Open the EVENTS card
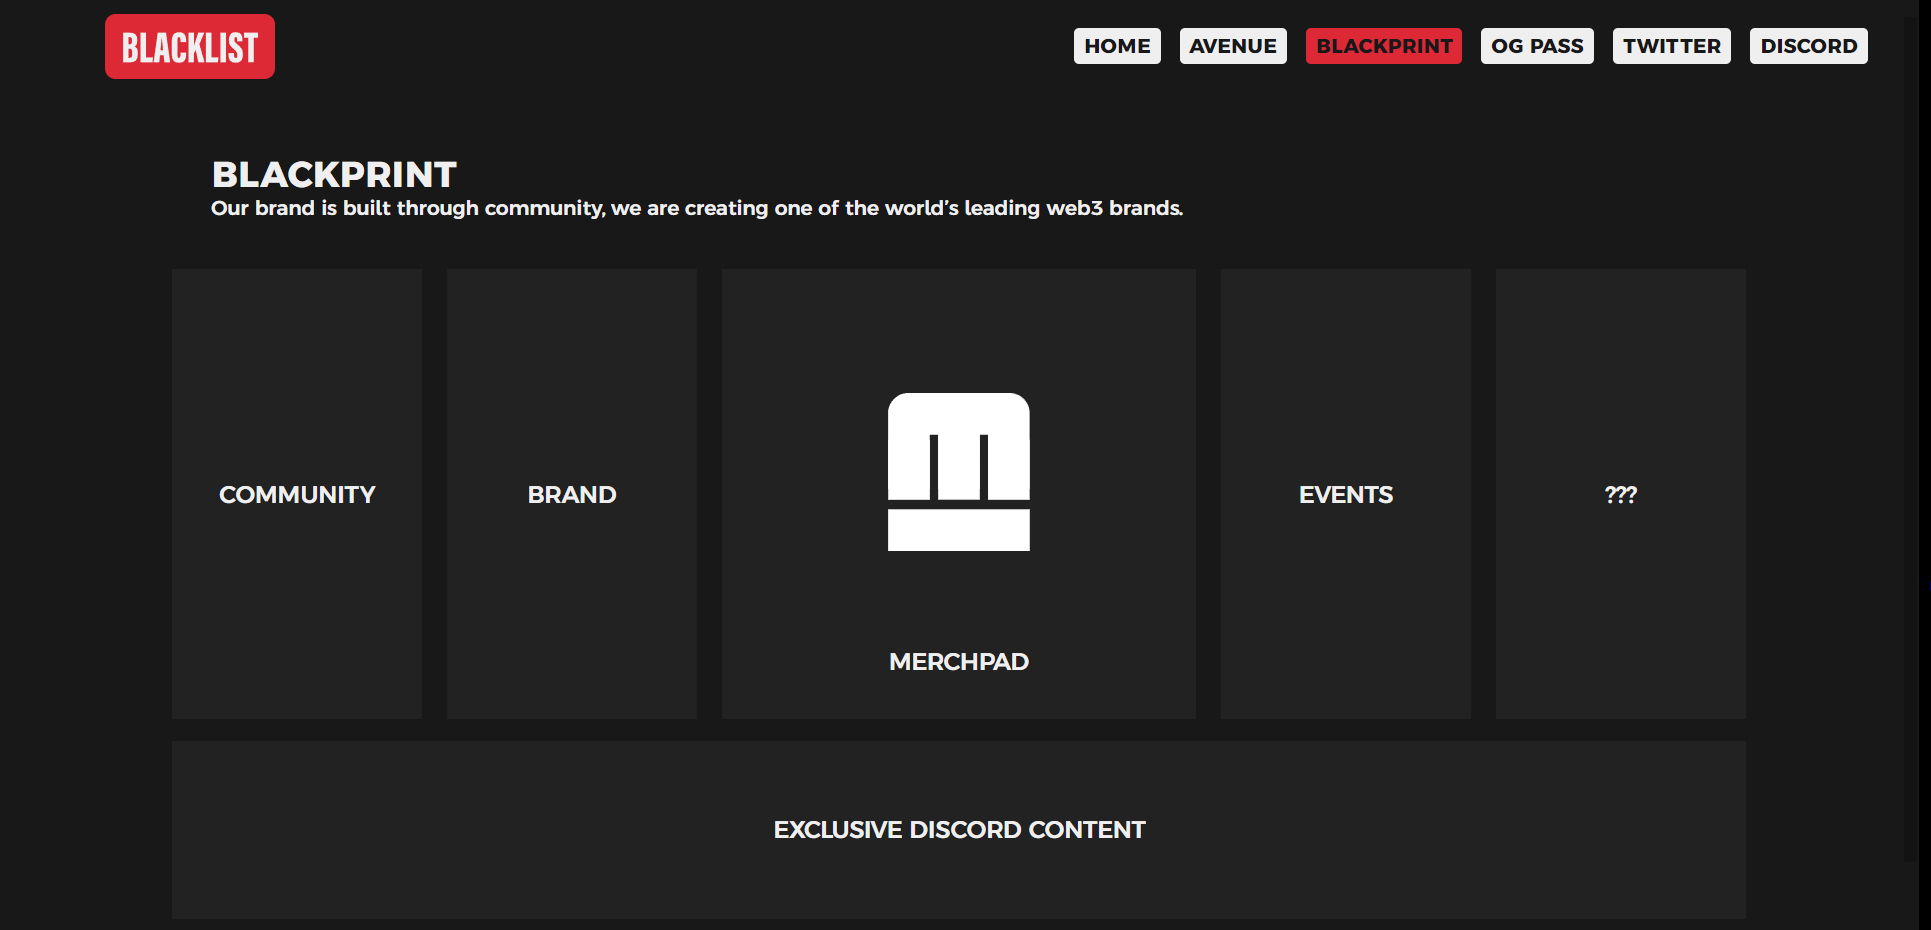The width and height of the screenshot is (1931, 930). click(x=1346, y=494)
